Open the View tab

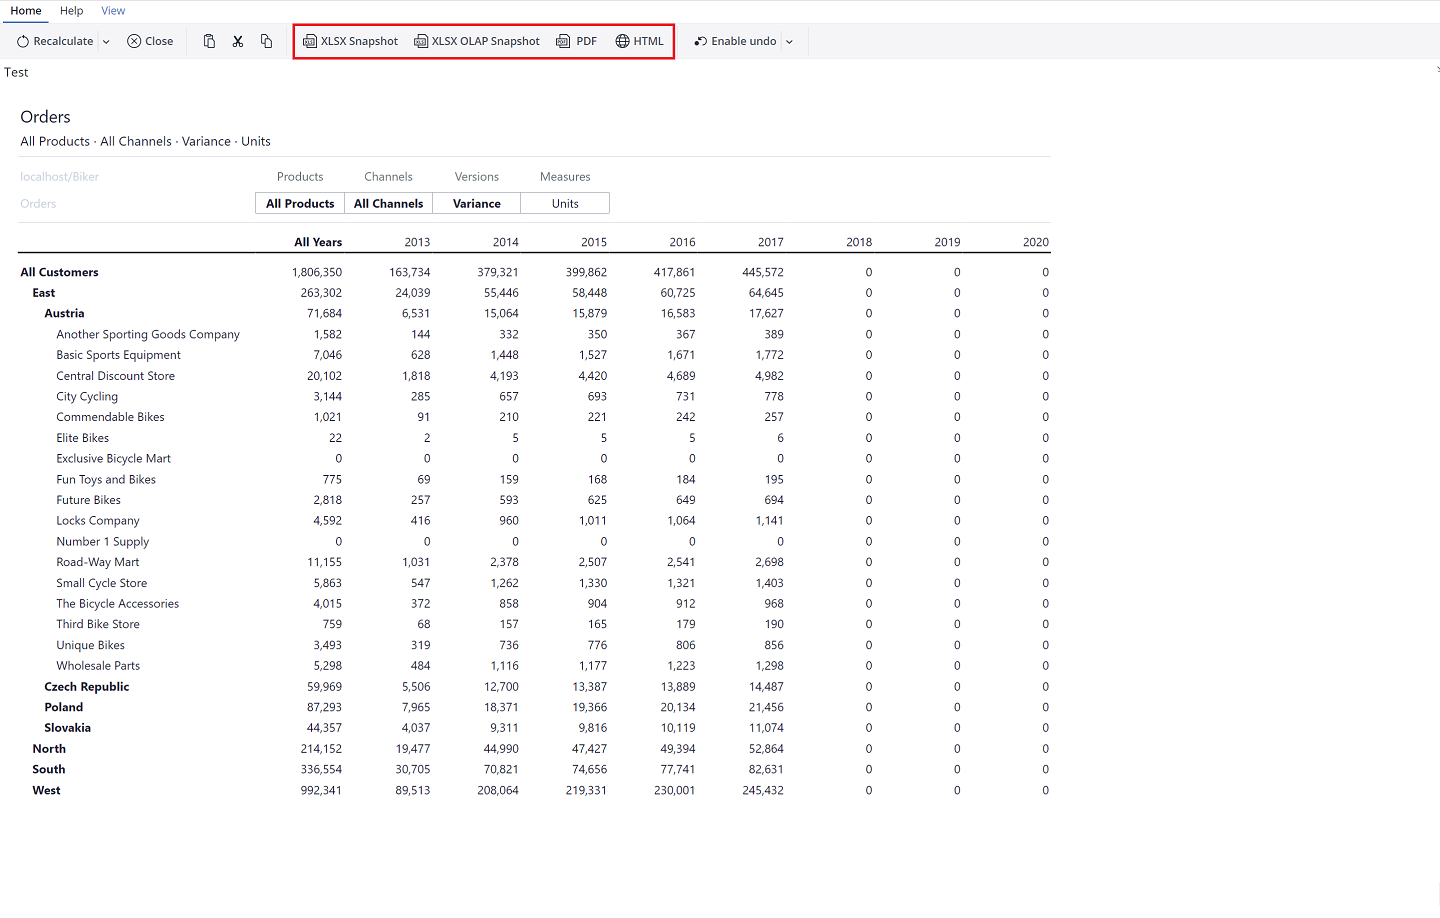pyautogui.click(x=113, y=10)
